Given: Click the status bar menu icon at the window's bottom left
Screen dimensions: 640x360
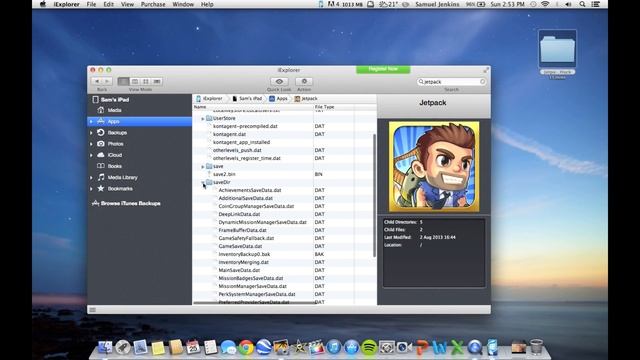Looking at the screenshot, I should pos(93,310).
